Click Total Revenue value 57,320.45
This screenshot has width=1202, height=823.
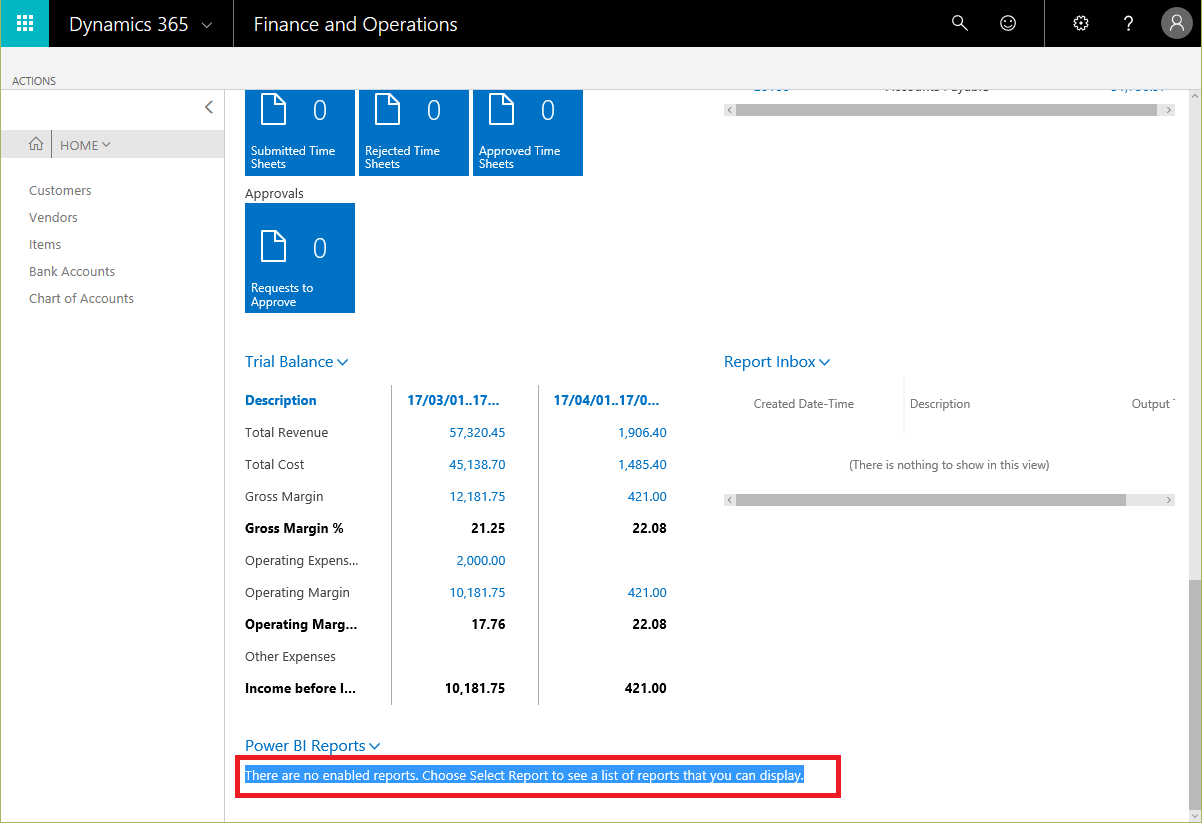[x=477, y=433]
